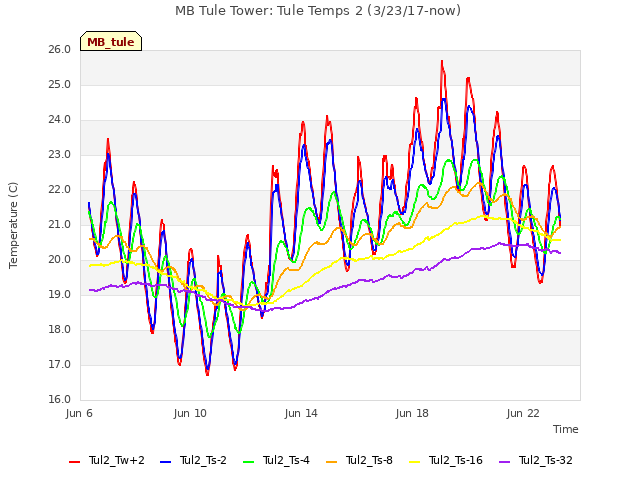The width and height of the screenshot is (640, 480).
Task: Select the Tul2_Ts-8 legend label
Action: [x=369, y=460]
